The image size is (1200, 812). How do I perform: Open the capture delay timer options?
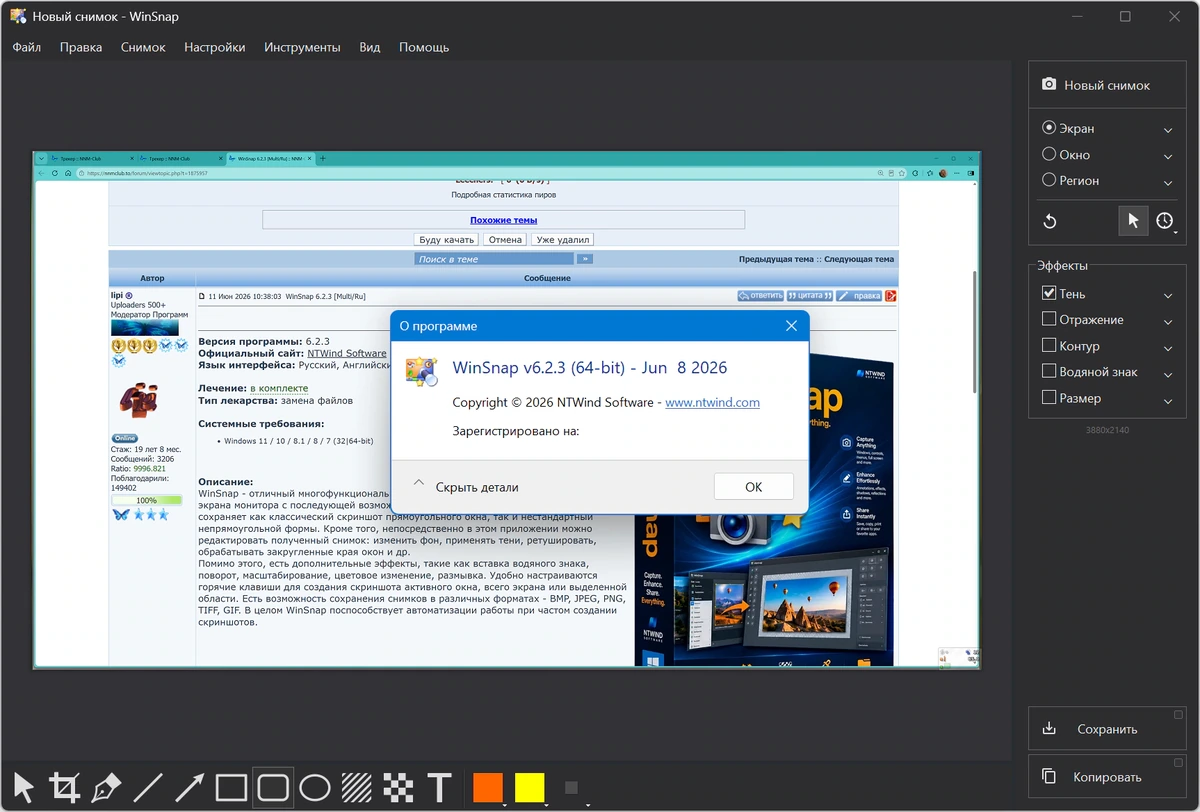click(x=1166, y=221)
